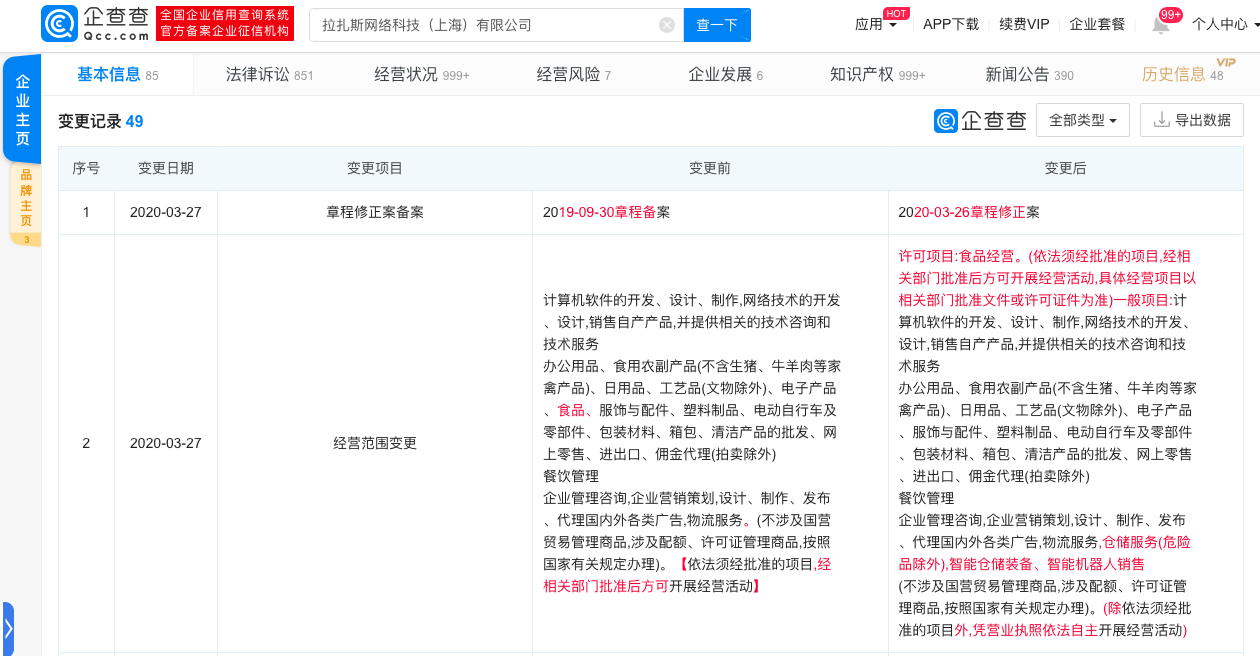
Task: Switch to 法律诉讼 tab
Action: [270, 74]
